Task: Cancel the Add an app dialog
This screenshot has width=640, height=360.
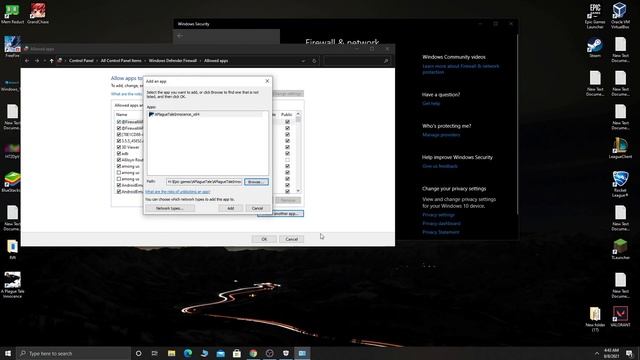Action: click(x=257, y=208)
